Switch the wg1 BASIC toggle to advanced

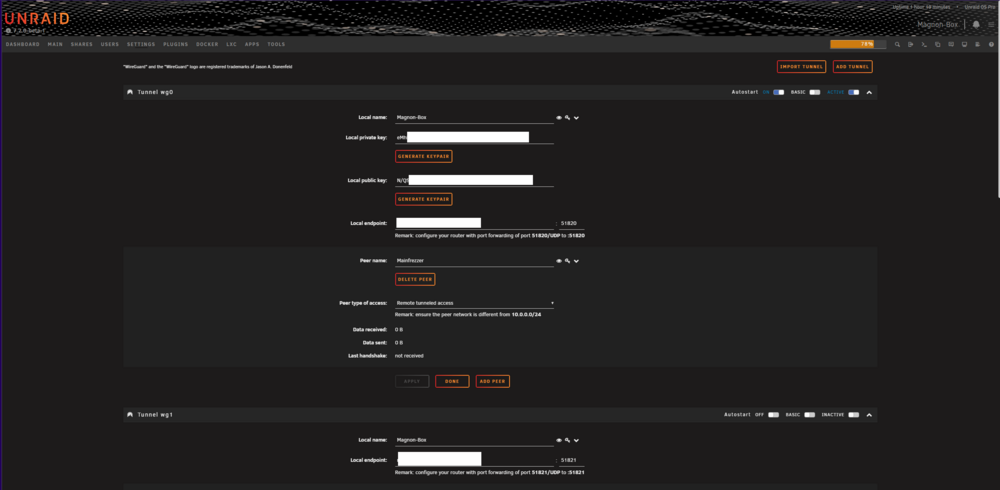point(809,415)
